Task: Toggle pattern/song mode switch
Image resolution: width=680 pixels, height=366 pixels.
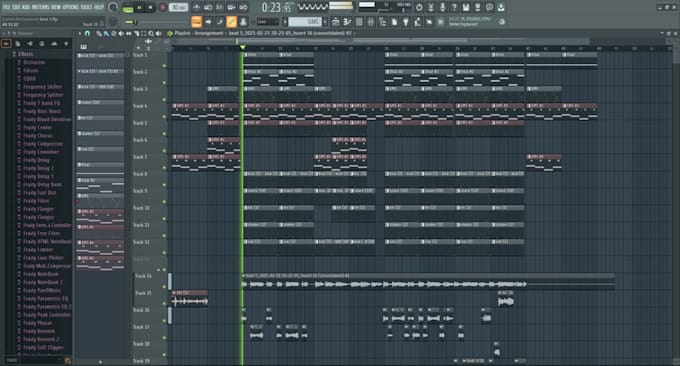Action: [128, 8]
